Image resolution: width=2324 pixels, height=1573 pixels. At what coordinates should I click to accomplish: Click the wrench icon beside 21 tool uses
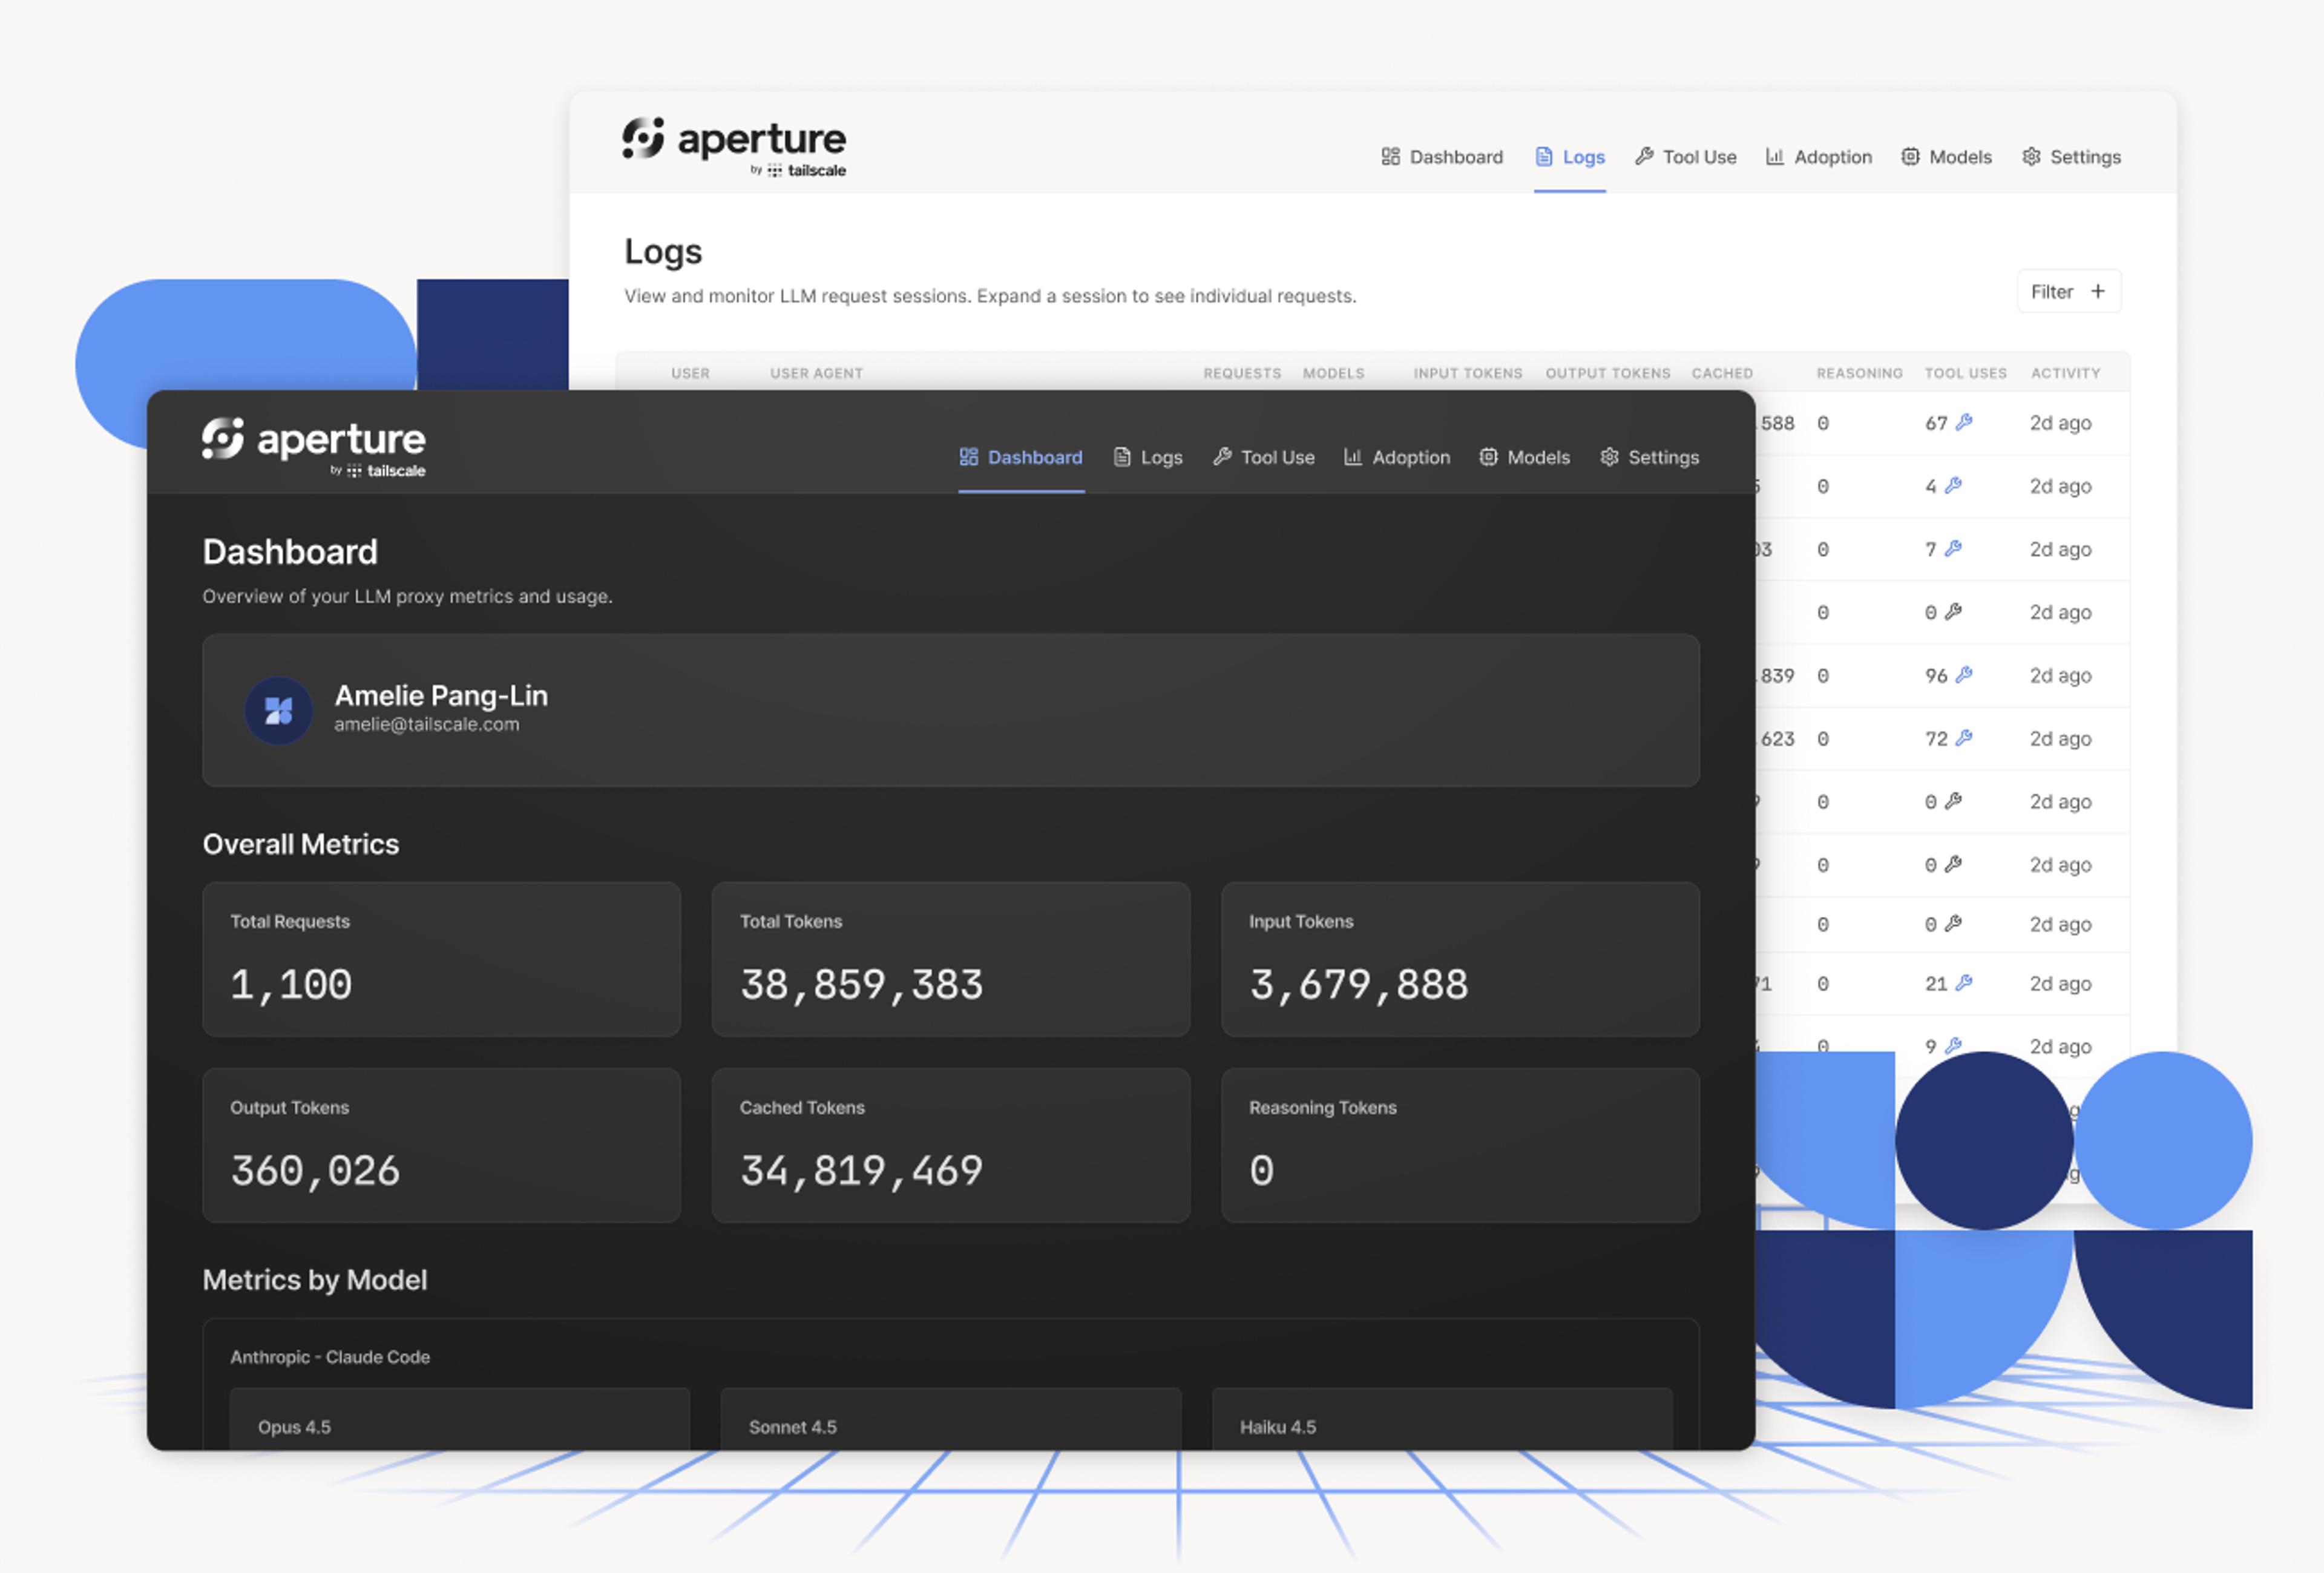(1964, 983)
